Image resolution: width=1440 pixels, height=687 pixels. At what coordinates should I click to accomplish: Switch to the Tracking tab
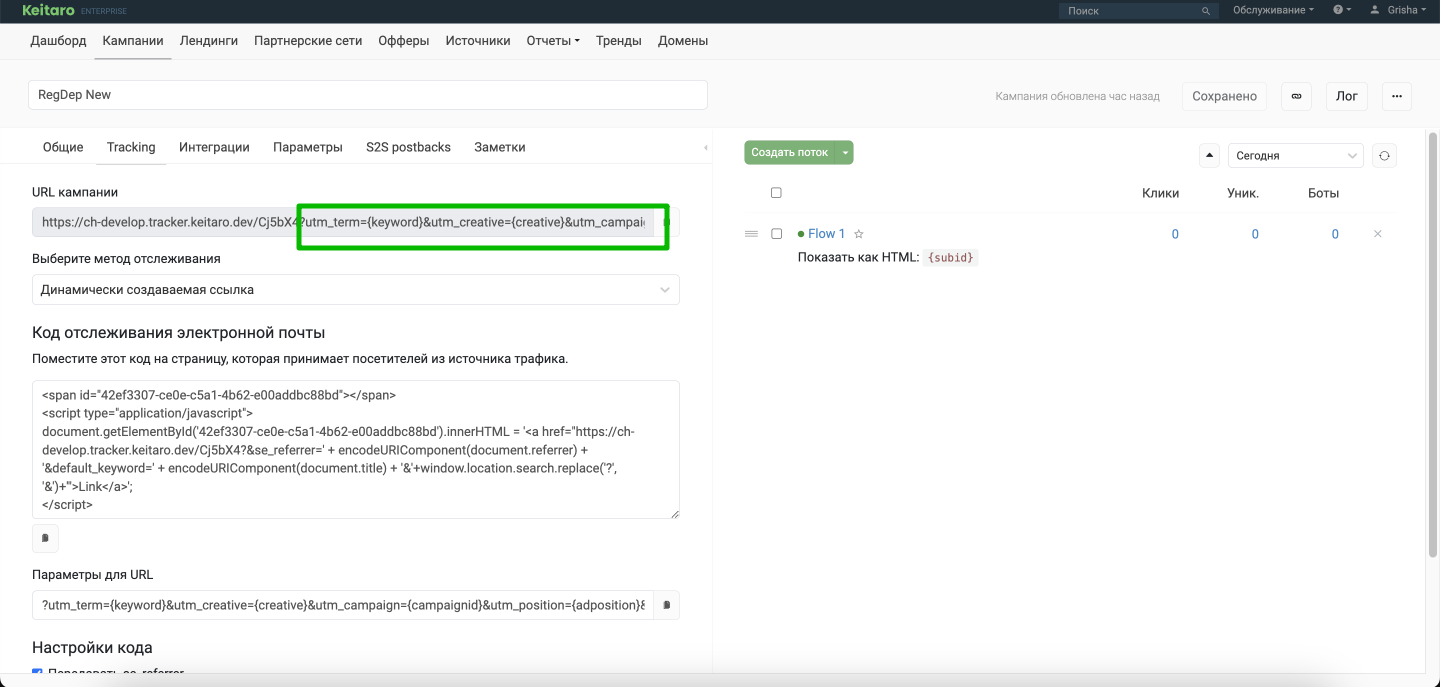pyautogui.click(x=131, y=147)
